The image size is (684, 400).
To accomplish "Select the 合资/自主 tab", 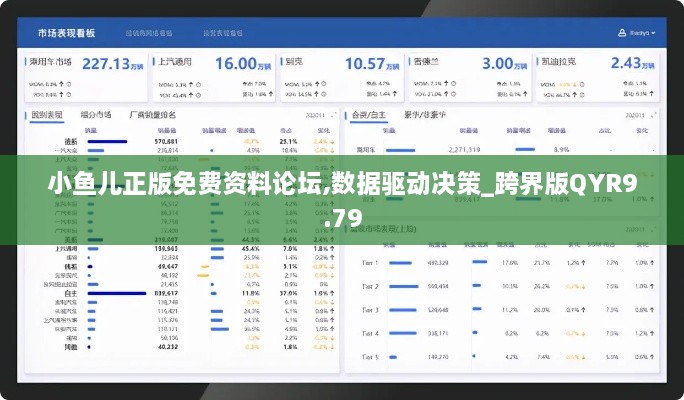I will (369, 115).
